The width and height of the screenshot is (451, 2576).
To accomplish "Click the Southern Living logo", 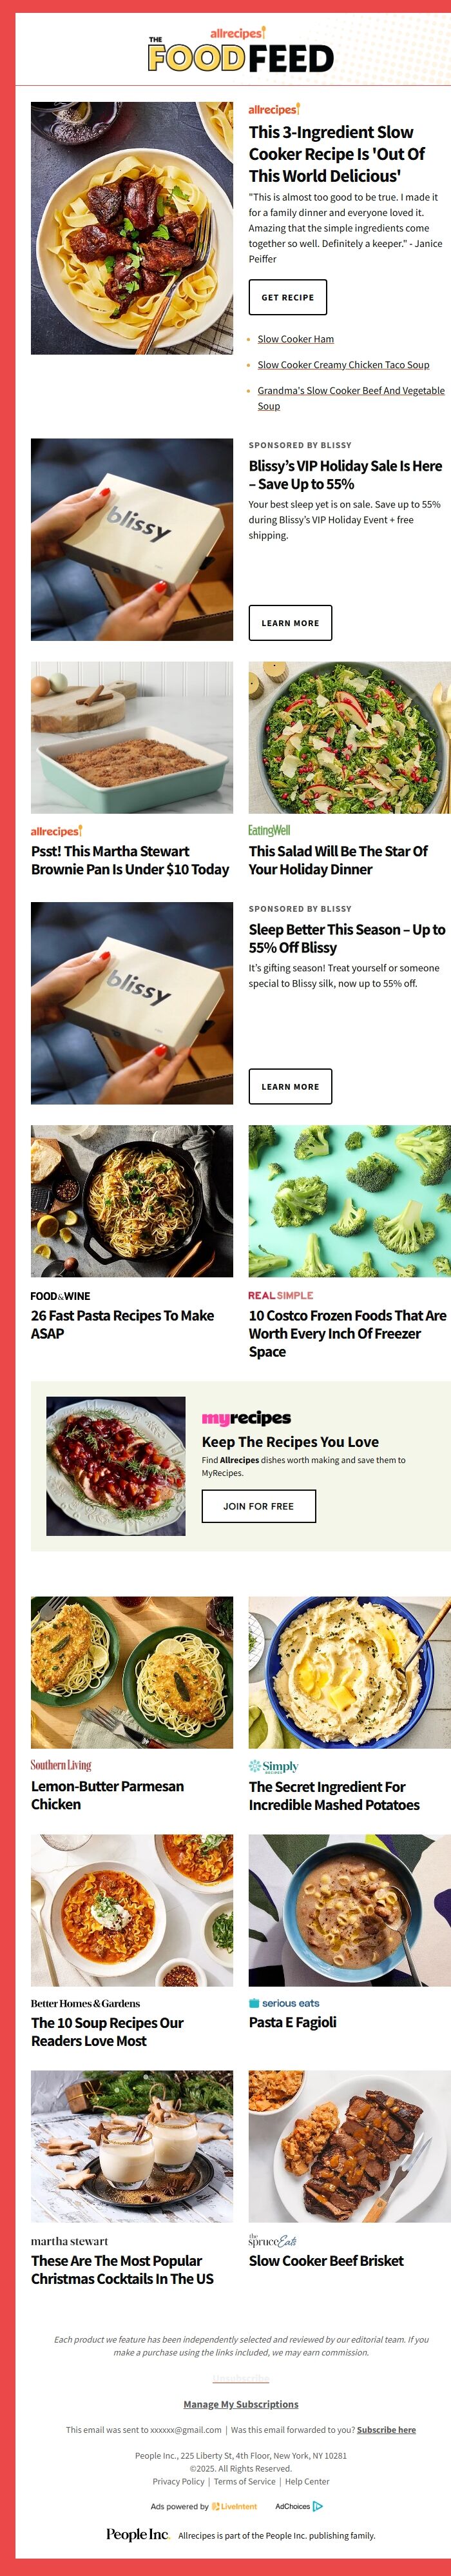I will pos(61,1765).
